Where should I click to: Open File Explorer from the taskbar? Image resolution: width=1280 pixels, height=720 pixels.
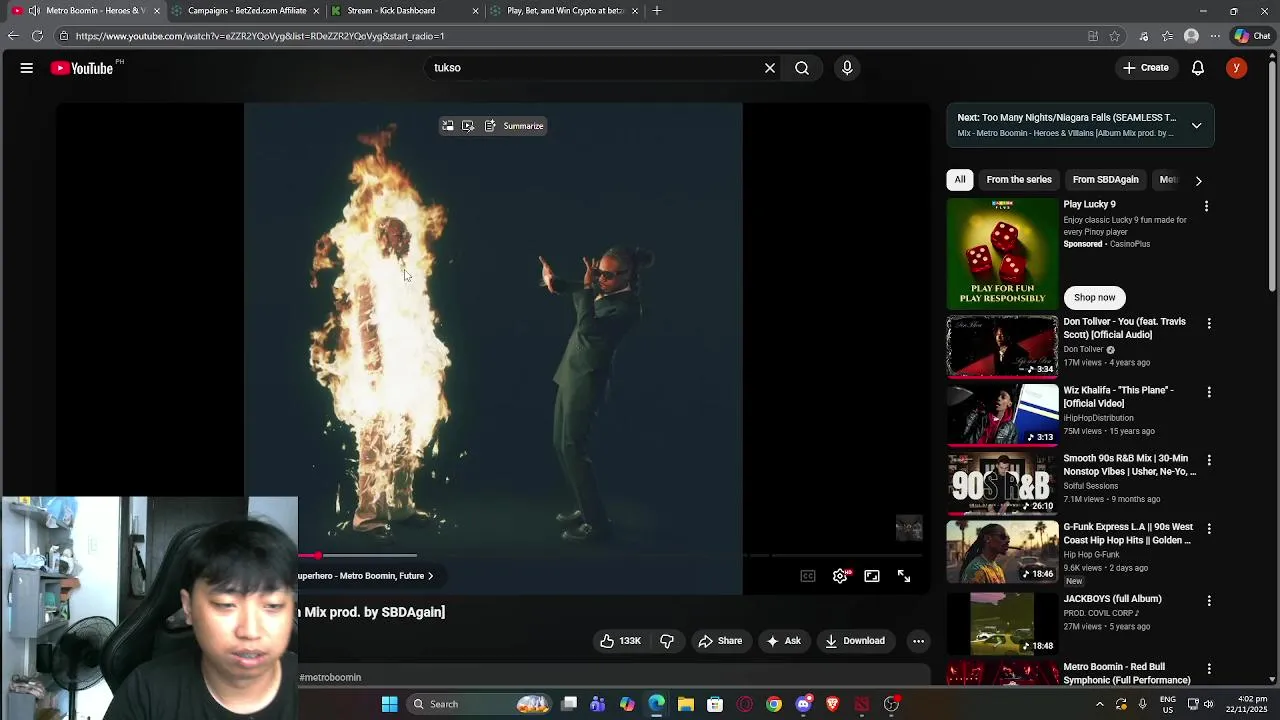686,704
